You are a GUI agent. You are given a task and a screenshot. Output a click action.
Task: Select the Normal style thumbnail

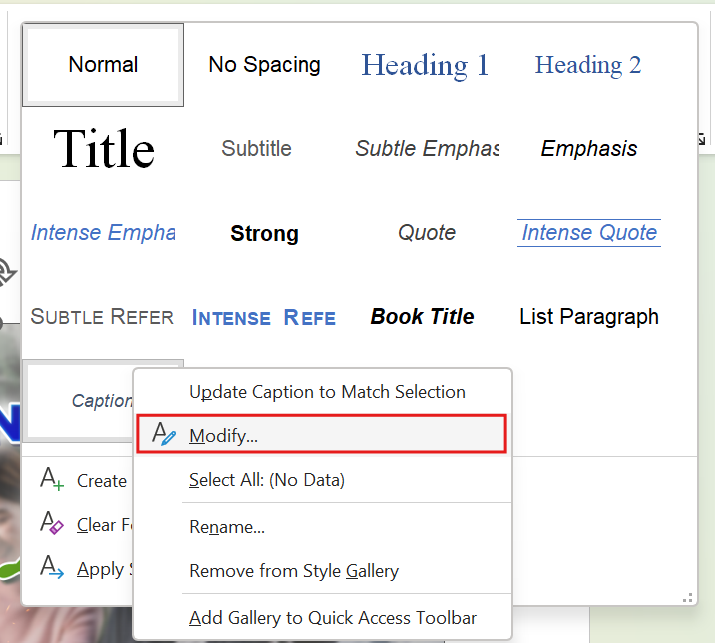[103, 65]
